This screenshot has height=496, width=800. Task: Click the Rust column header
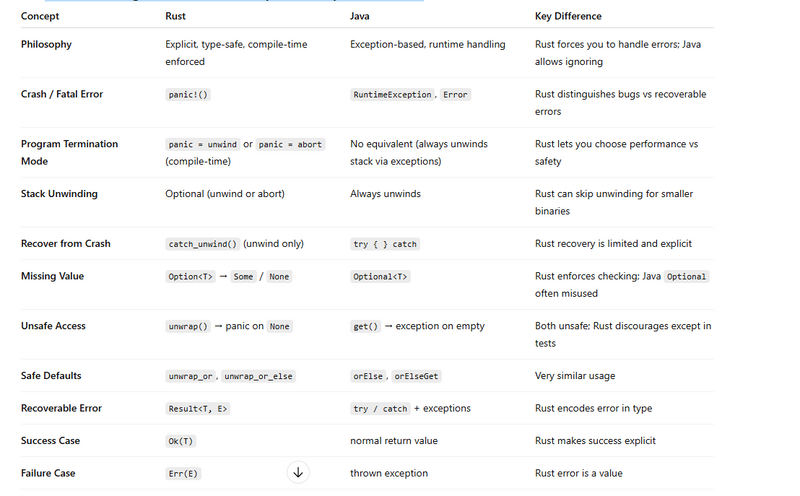click(x=175, y=16)
